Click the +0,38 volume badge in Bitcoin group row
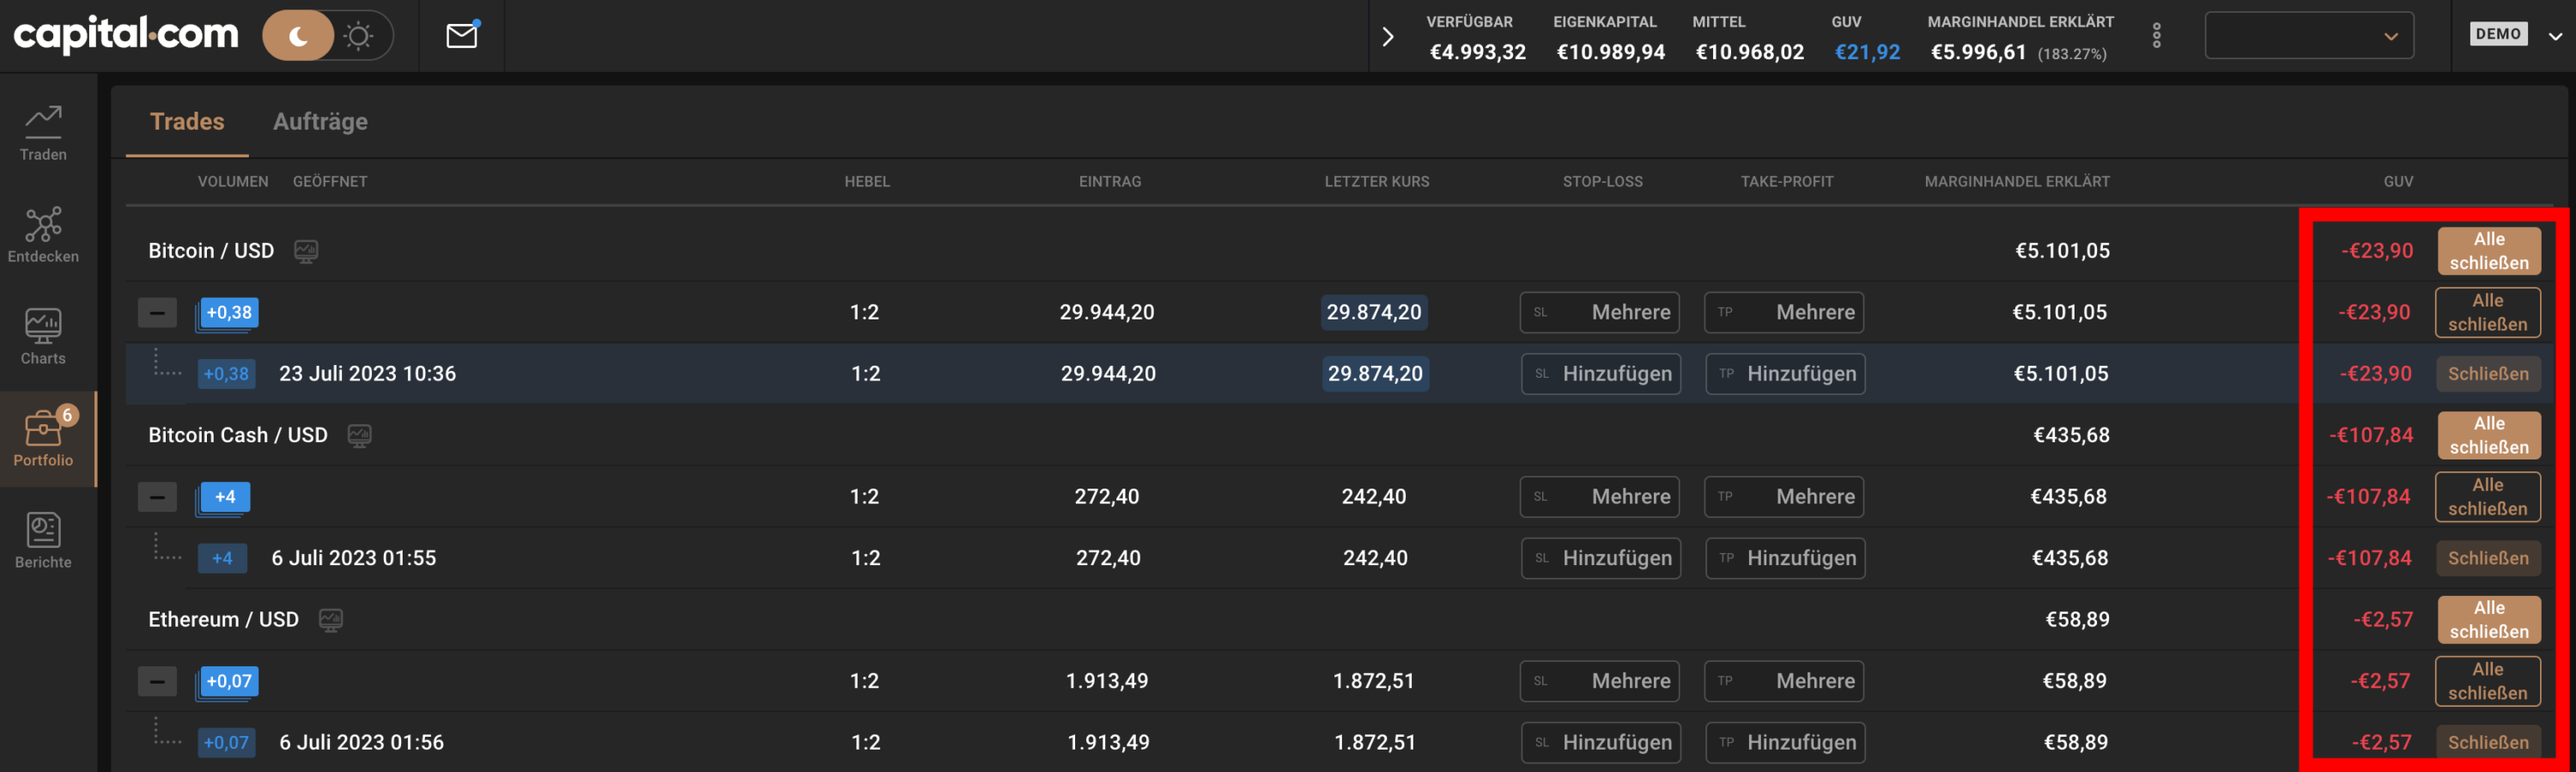The width and height of the screenshot is (2576, 772). [x=228, y=313]
